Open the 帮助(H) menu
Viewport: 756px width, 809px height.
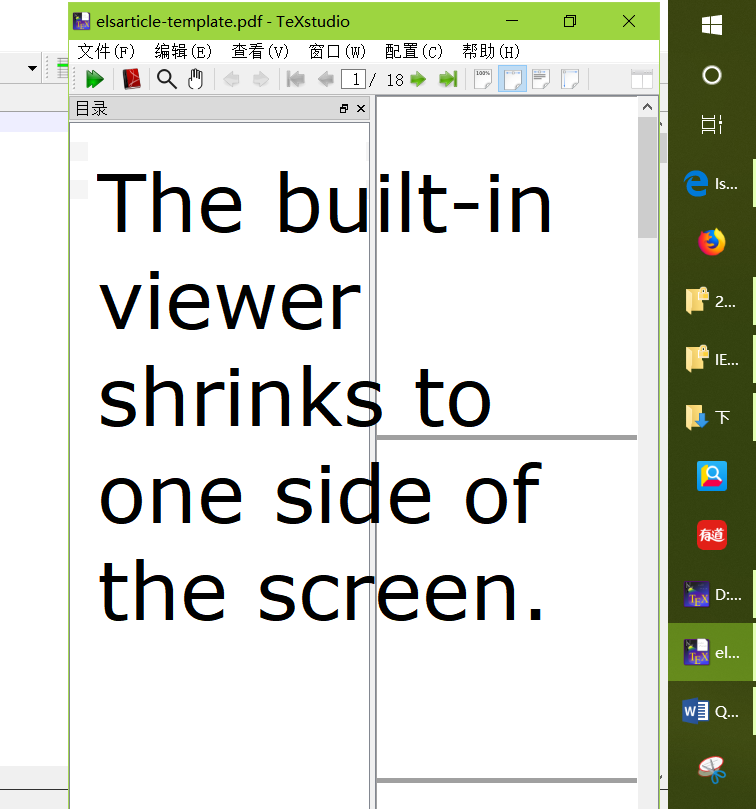click(491, 52)
